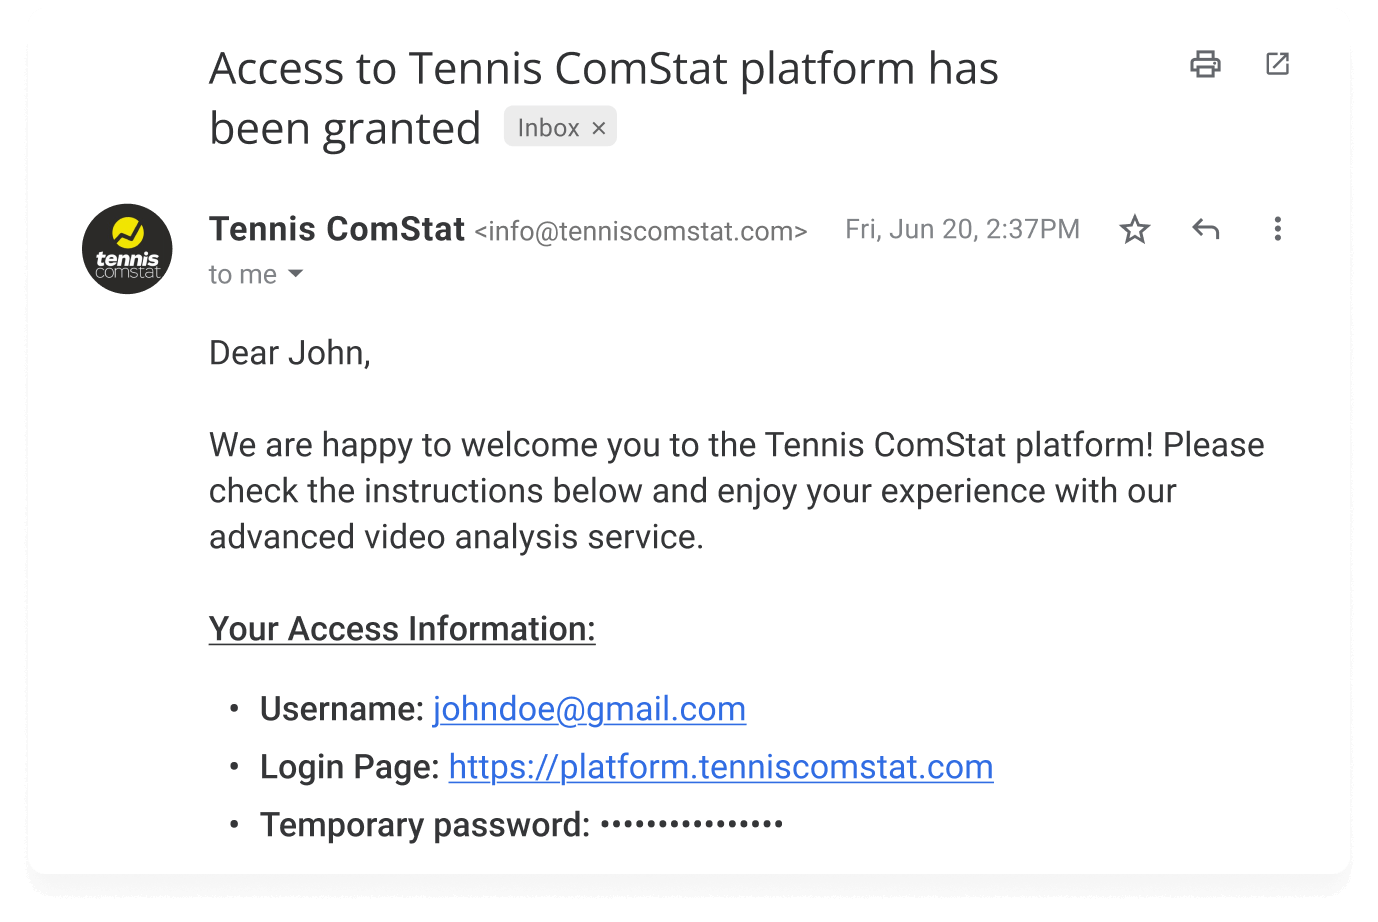Click sender name Tennis ComStat

coord(337,229)
